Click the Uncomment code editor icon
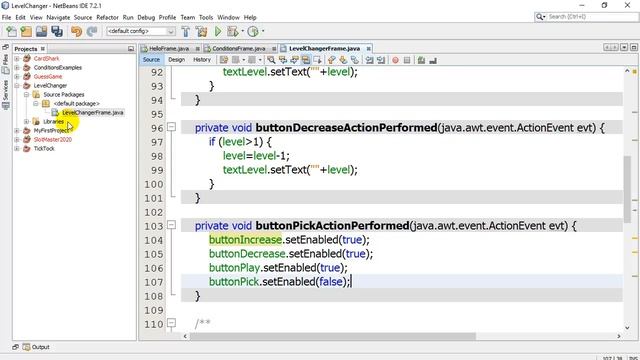640x360 pixels. (x=433, y=60)
